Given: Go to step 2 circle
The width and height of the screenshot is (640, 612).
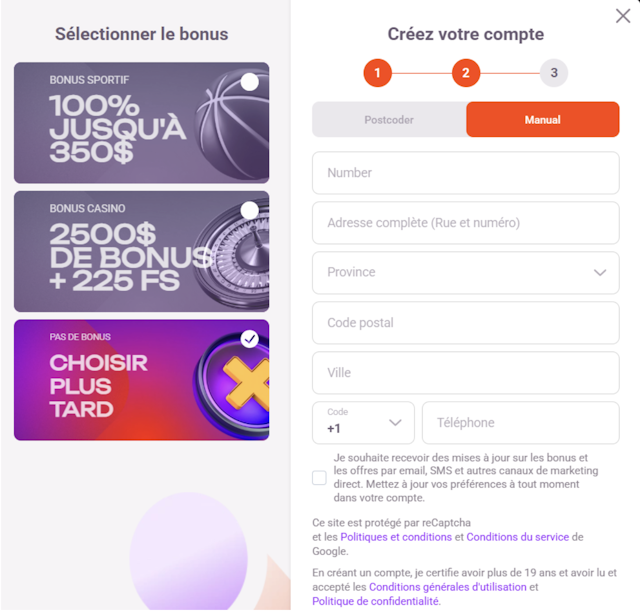Looking at the screenshot, I should [x=466, y=73].
